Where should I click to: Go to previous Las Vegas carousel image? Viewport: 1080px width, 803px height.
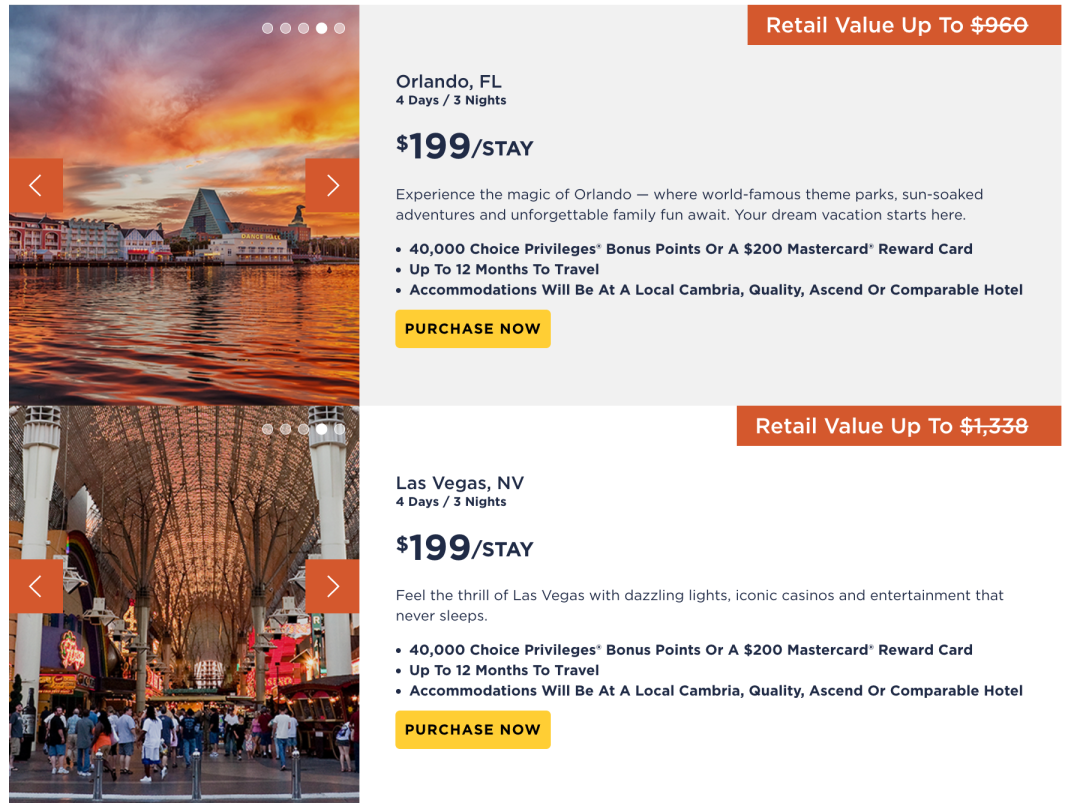point(36,586)
